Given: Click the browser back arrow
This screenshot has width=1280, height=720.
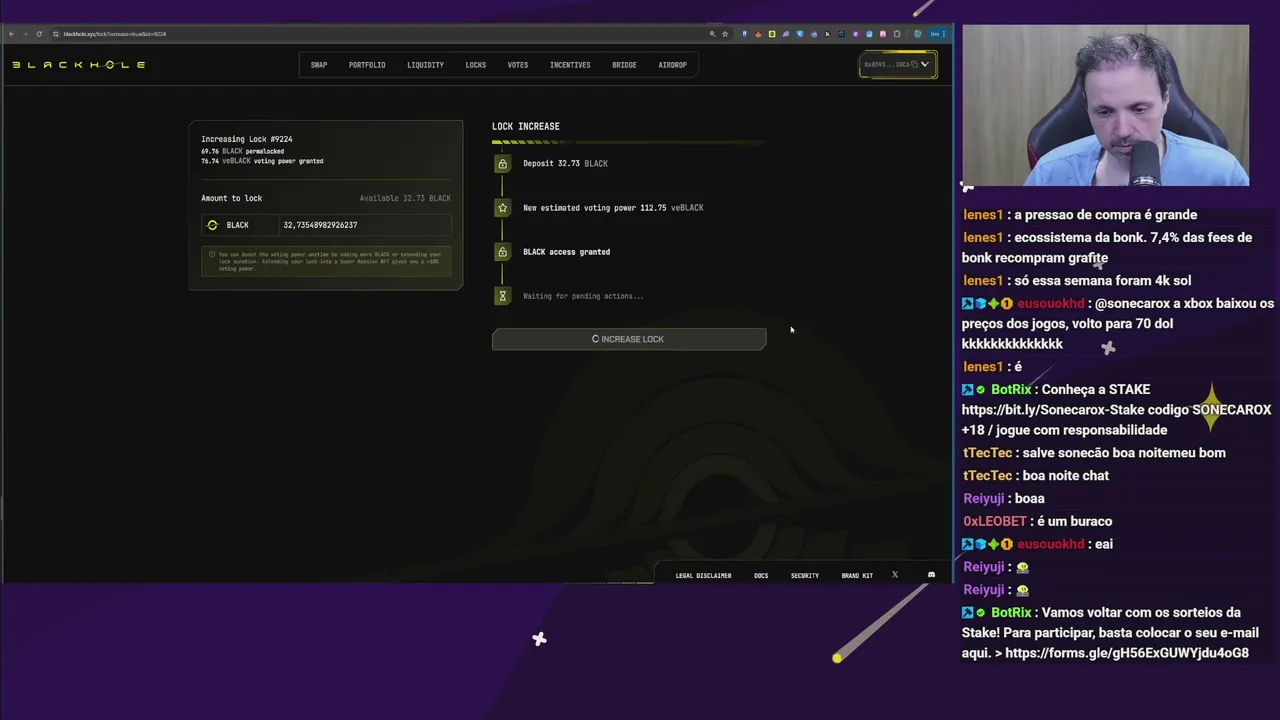Looking at the screenshot, I should coord(12,34).
